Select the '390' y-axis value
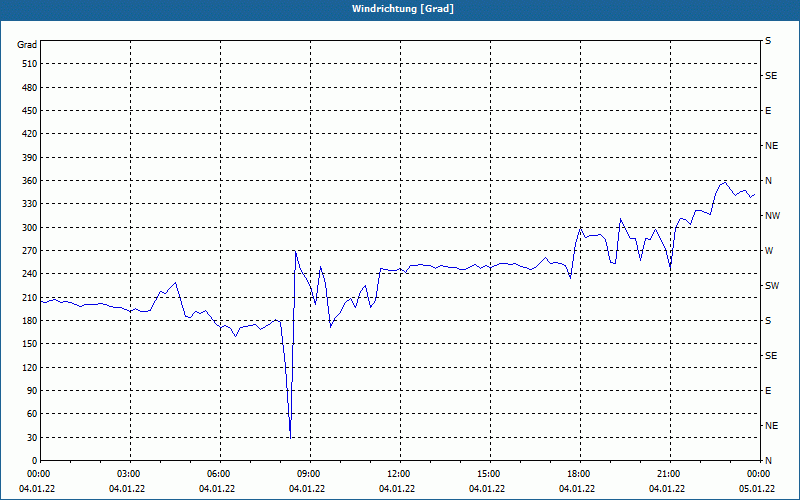 (x=30, y=158)
